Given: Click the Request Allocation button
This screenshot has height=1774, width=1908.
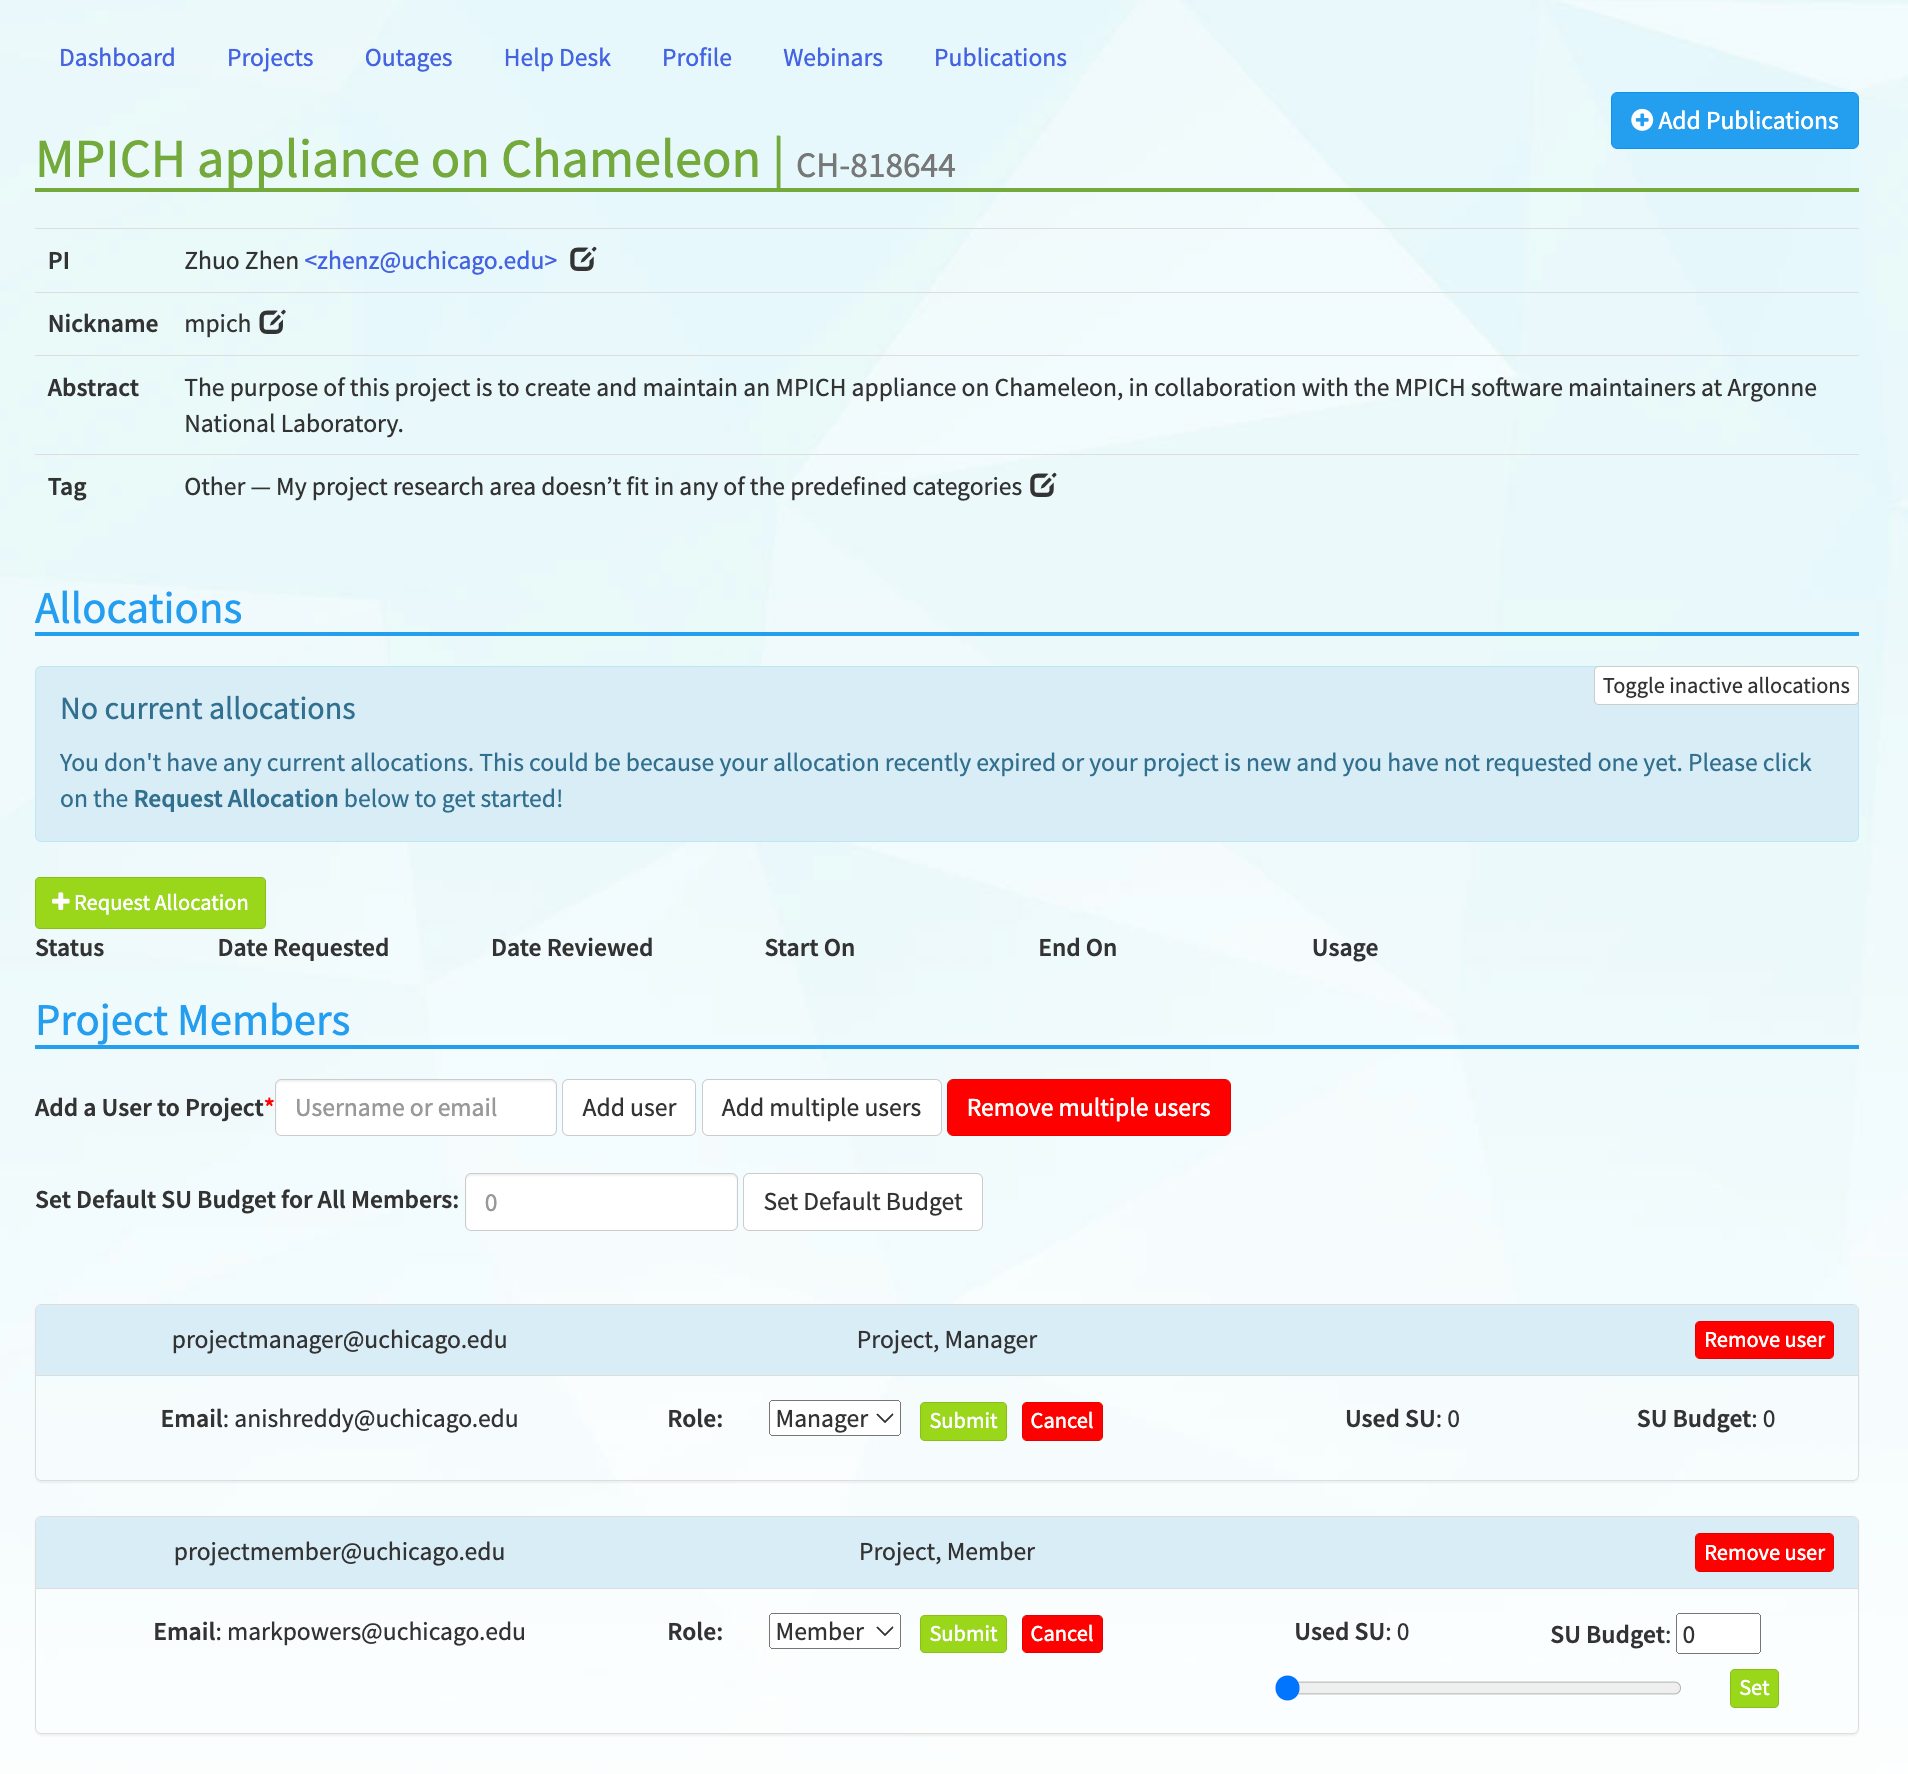Looking at the screenshot, I should tap(150, 902).
